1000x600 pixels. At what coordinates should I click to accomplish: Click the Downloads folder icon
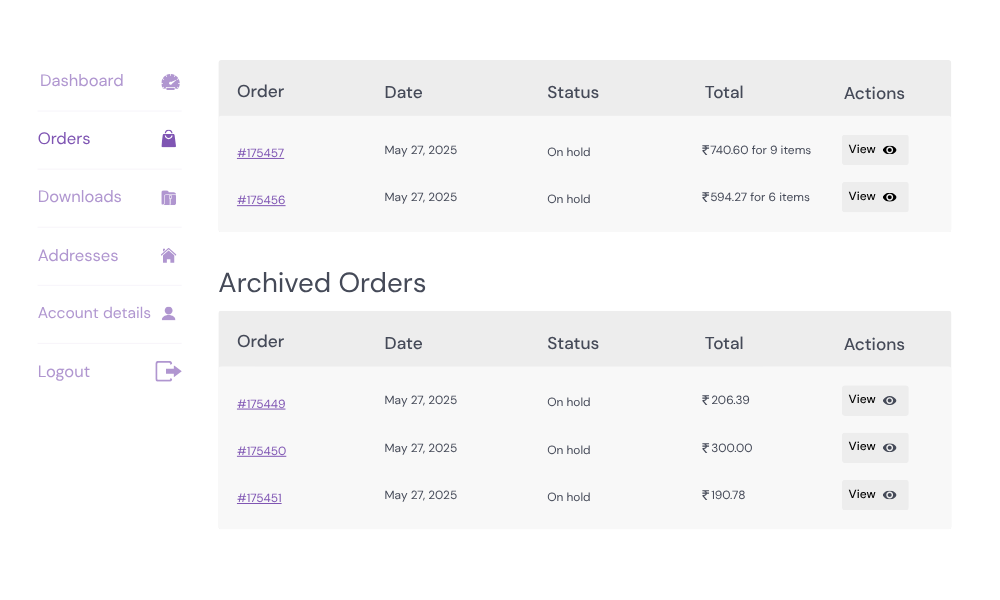pyautogui.click(x=168, y=198)
